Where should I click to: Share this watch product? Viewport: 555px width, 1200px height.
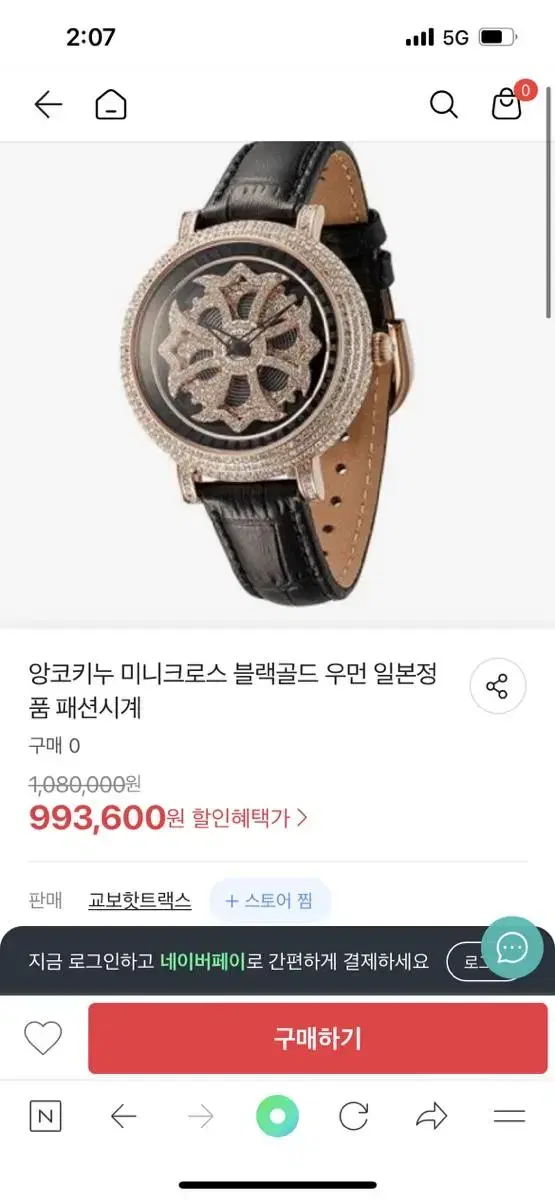[x=497, y=686]
